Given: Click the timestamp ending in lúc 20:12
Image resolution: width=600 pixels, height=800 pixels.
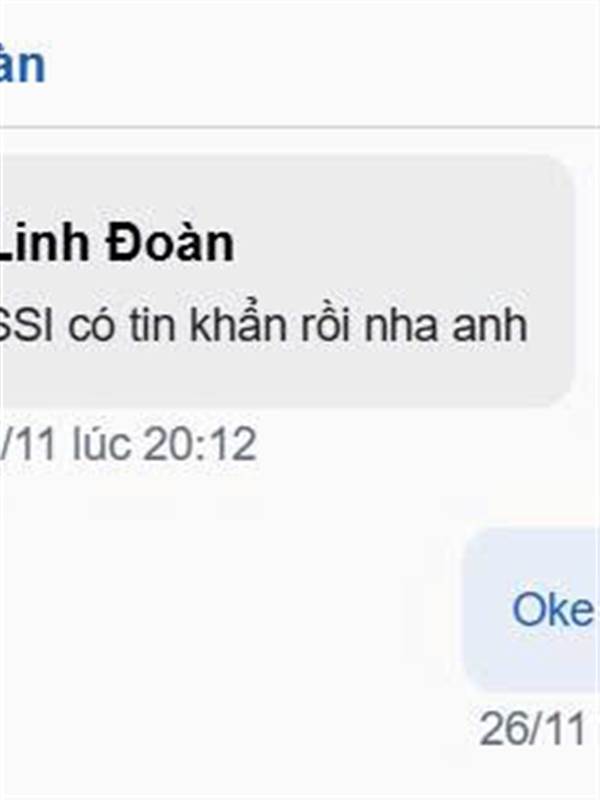Looking at the screenshot, I should (128, 444).
